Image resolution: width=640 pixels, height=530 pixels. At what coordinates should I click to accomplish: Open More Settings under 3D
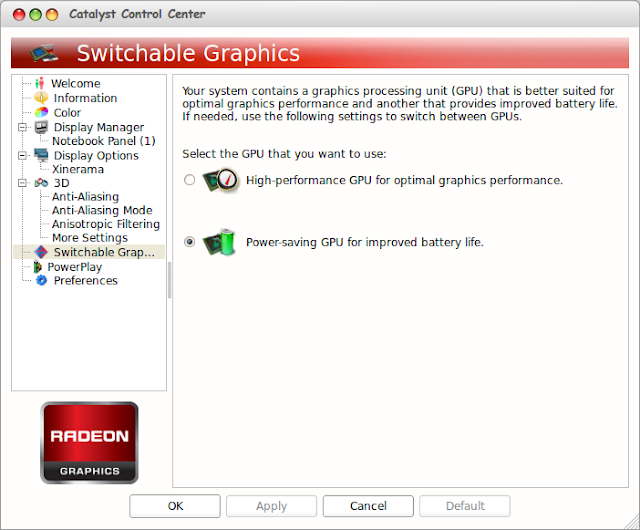coord(90,238)
